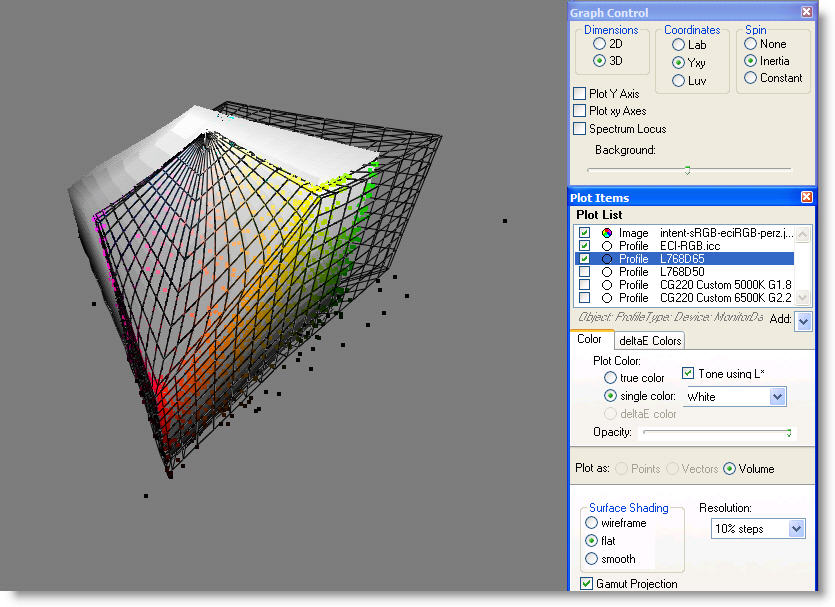Enable the Spectrum Locus checkbox
The width and height of the screenshot is (835, 607).
tap(579, 129)
